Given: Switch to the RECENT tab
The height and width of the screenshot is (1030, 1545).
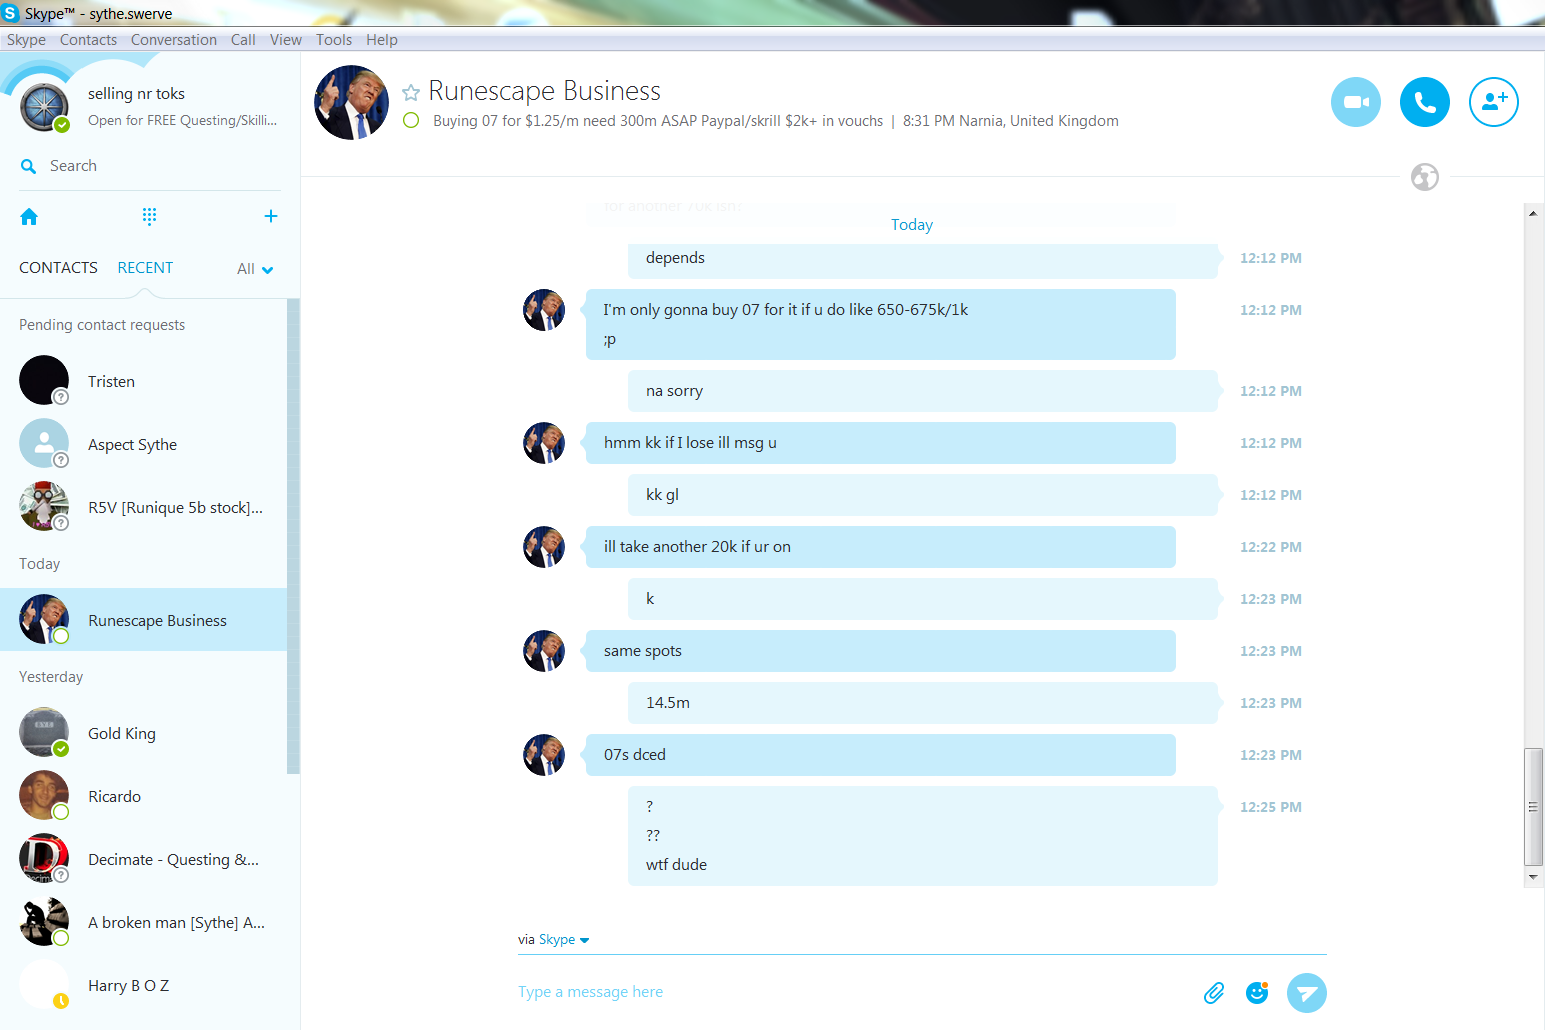Looking at the screenshot, I should point(145,268).
